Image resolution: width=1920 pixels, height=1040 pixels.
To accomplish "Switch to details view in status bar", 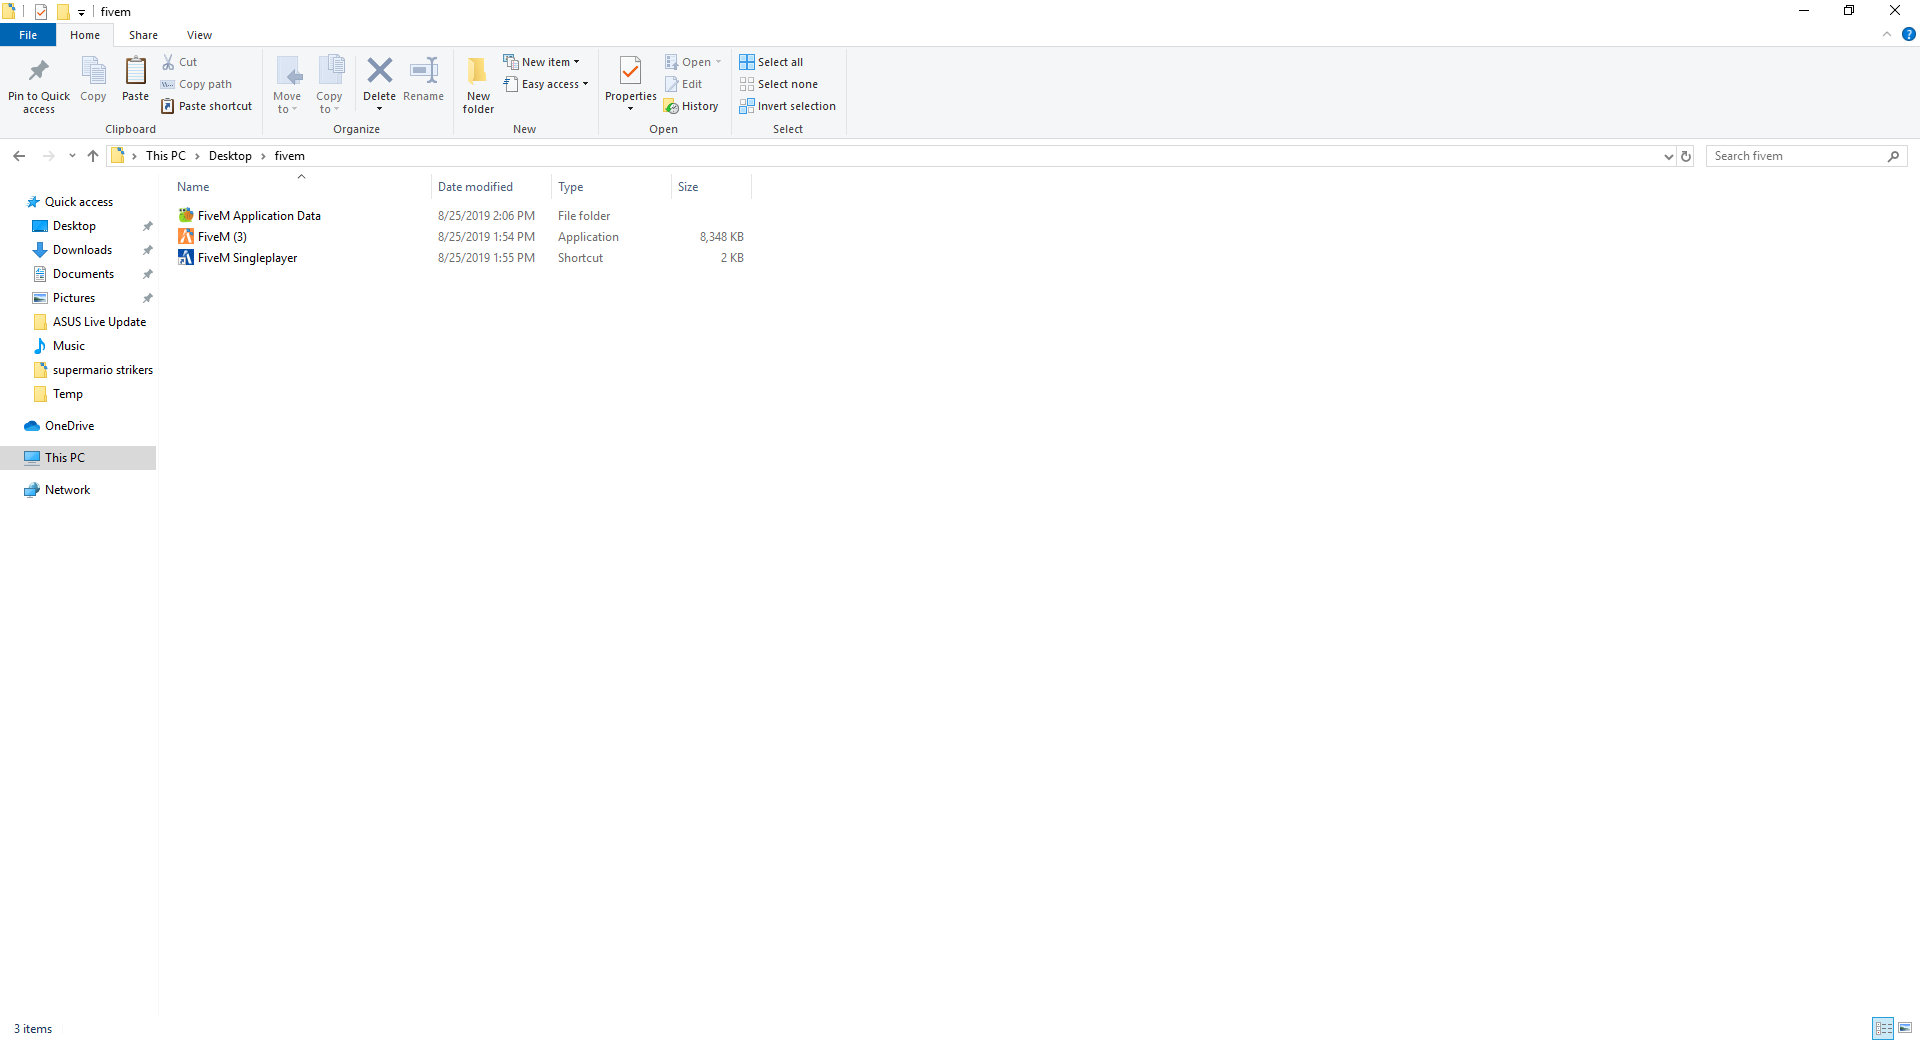I will 1883,1028.
